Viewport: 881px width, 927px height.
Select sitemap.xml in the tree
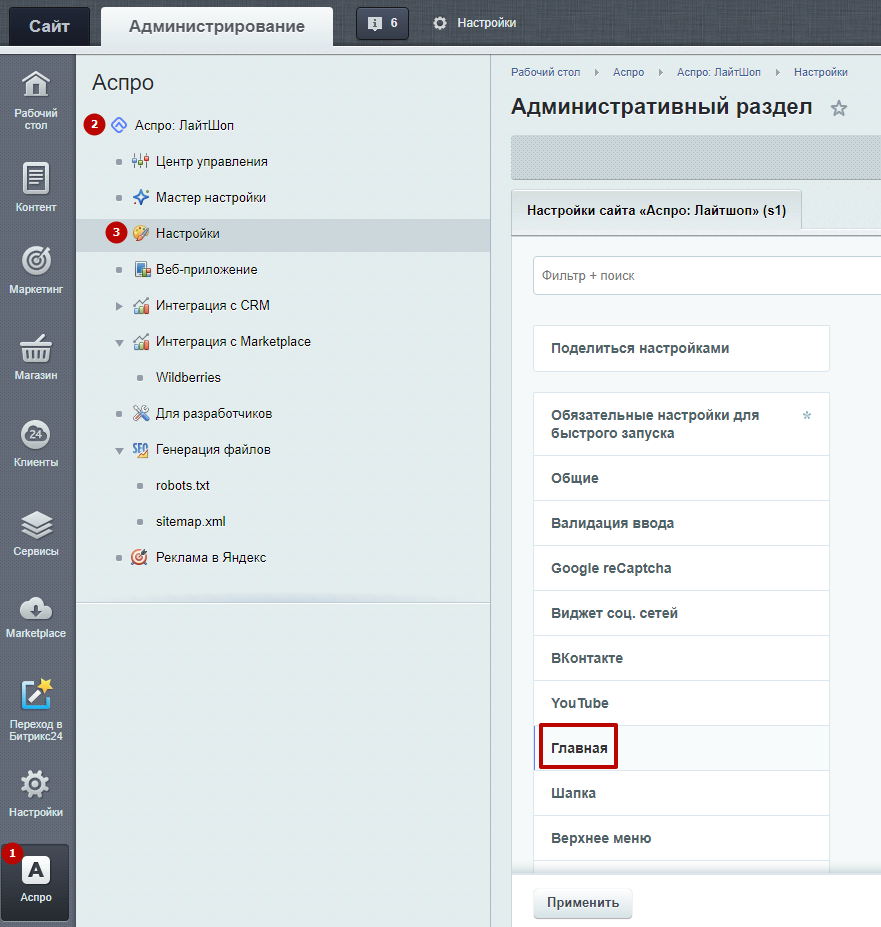(190, 521)
